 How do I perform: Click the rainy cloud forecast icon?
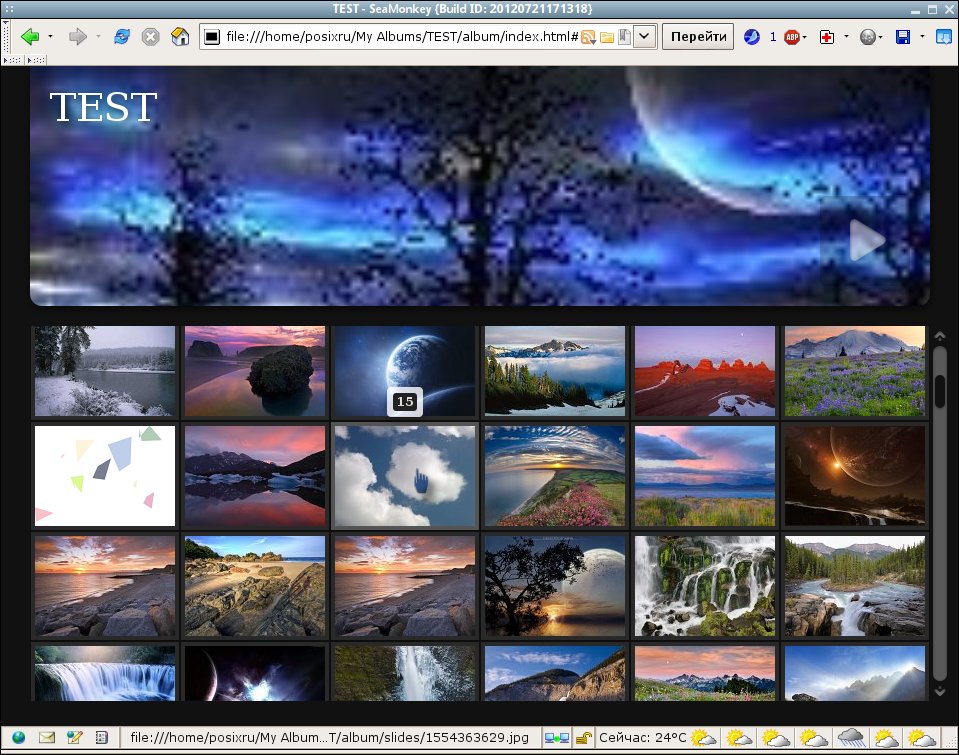(851, 738)
